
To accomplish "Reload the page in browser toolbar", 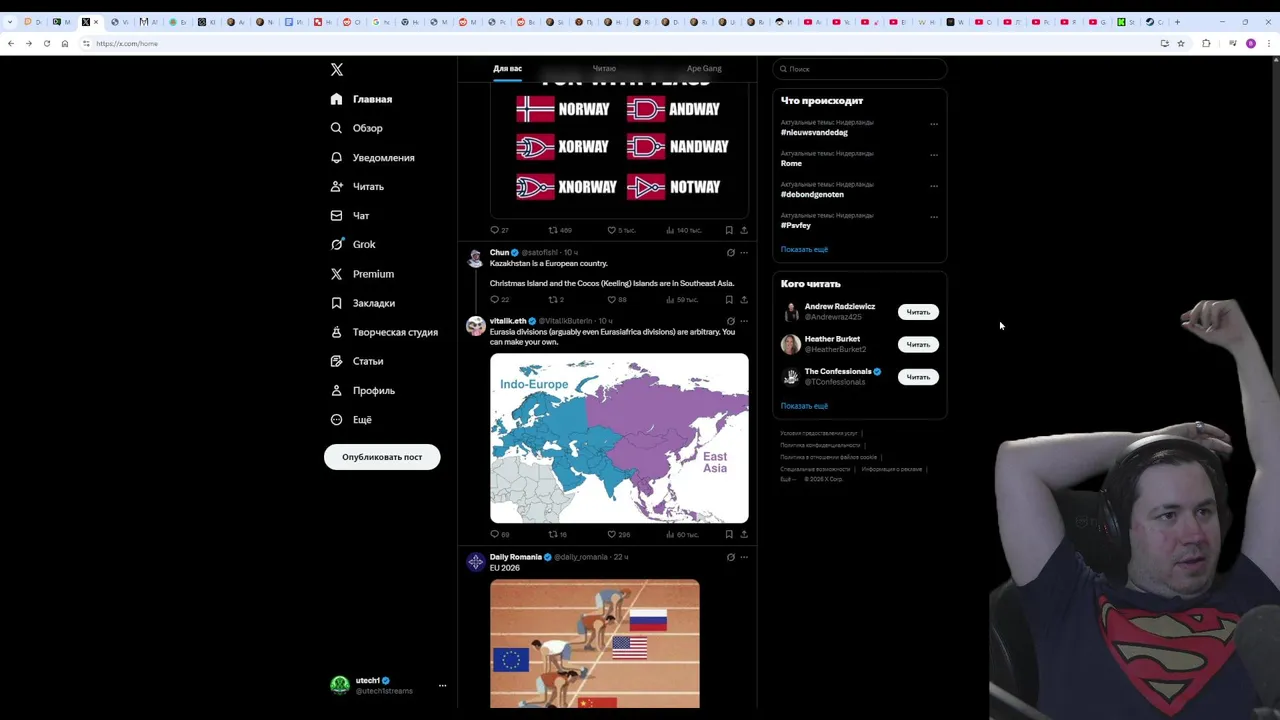I will tap(46, 43).
